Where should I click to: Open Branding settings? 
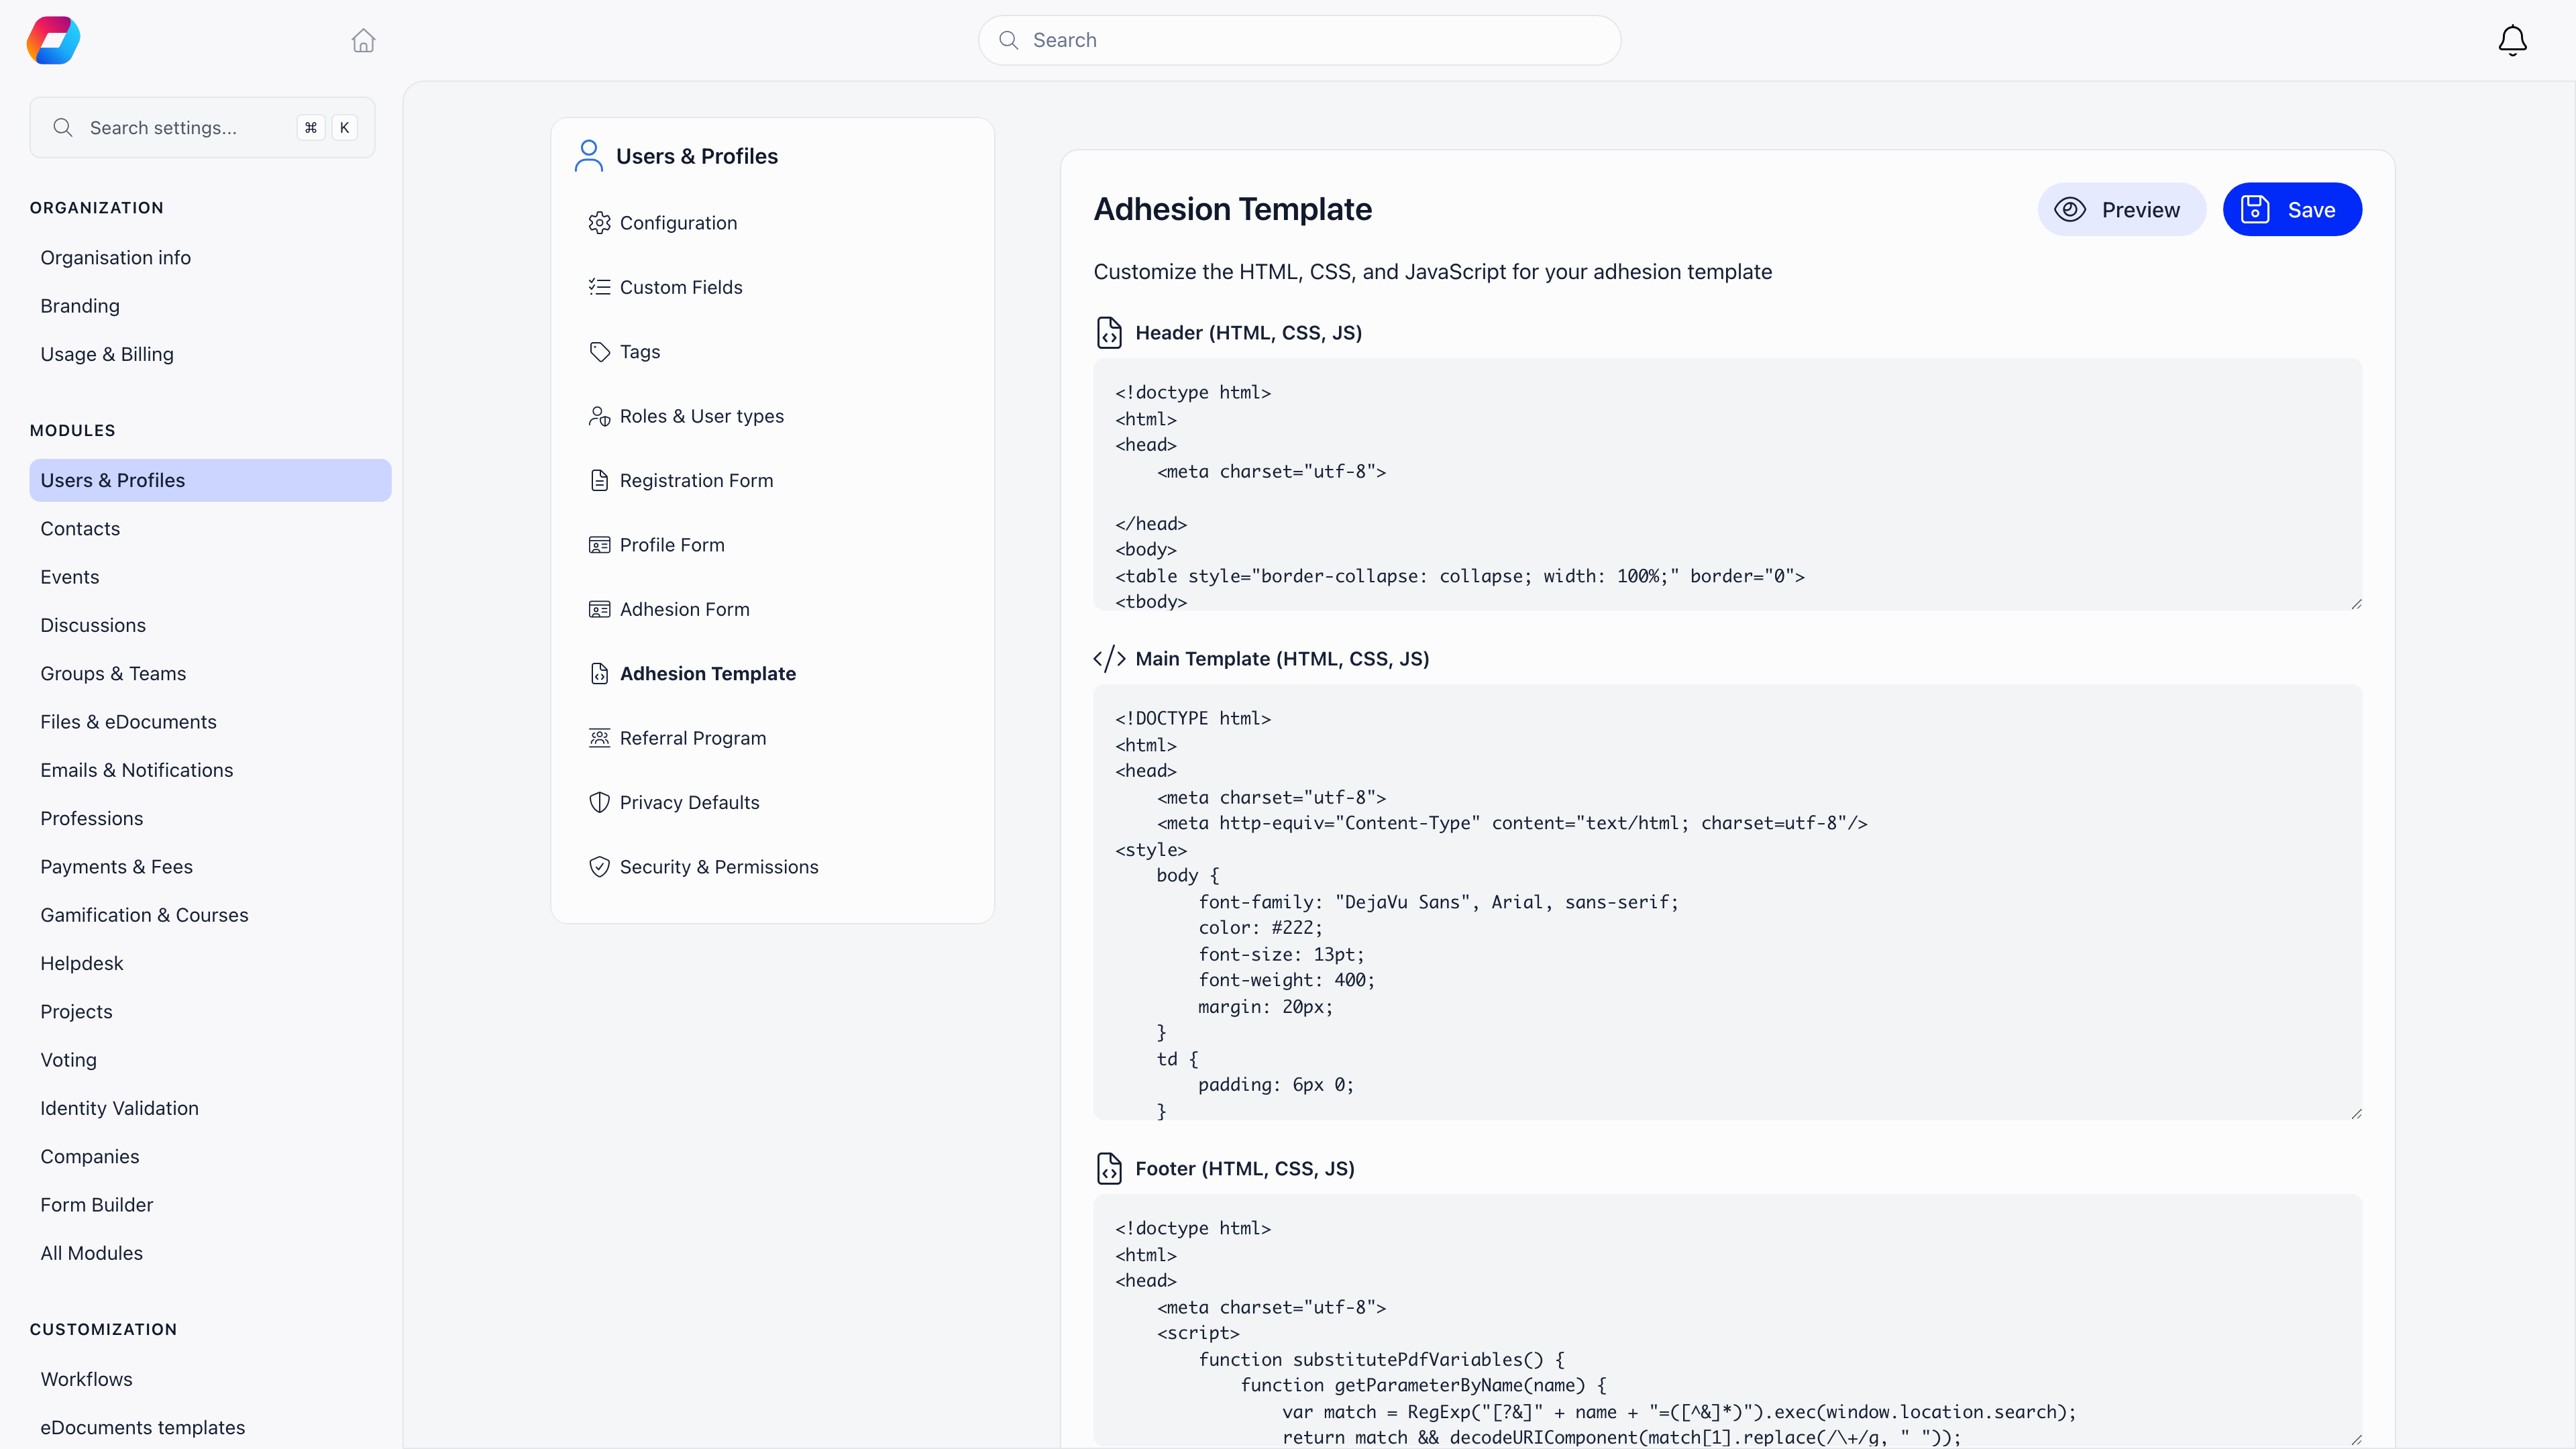point(80,306)
